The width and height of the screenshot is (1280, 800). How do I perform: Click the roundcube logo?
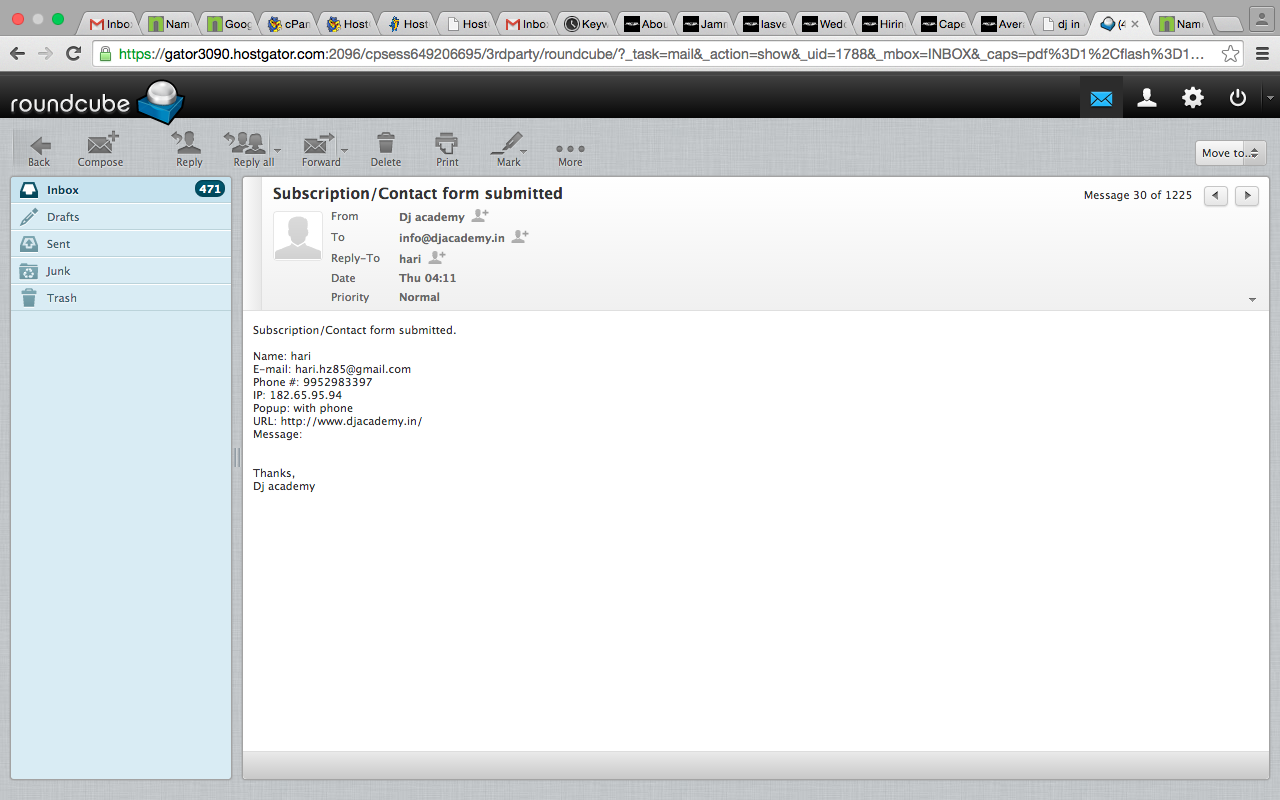[x=97, y=101]
